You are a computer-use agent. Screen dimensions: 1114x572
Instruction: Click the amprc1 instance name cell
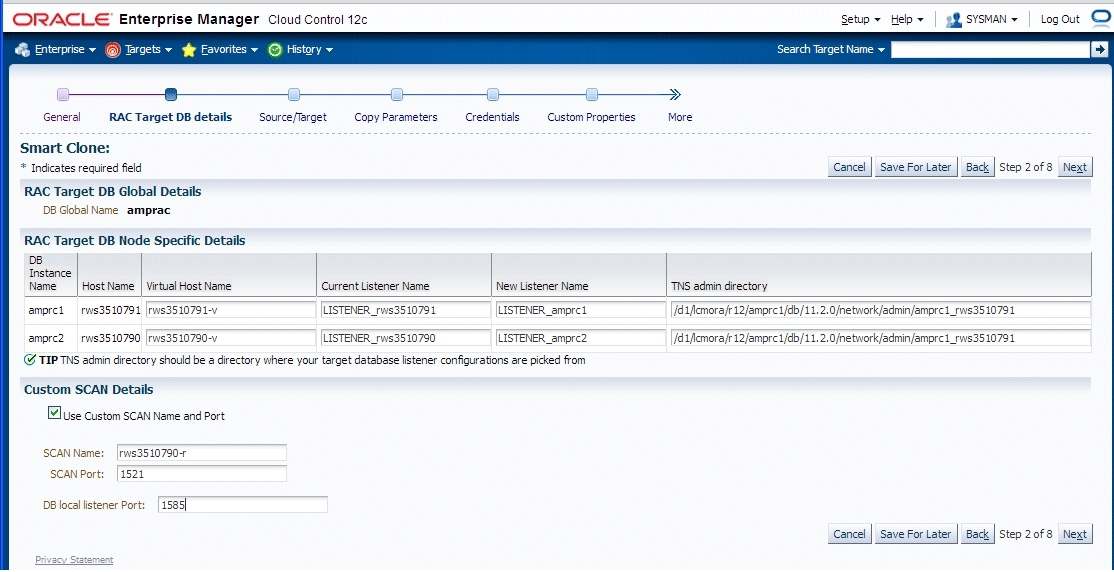(x=50, y=310)
